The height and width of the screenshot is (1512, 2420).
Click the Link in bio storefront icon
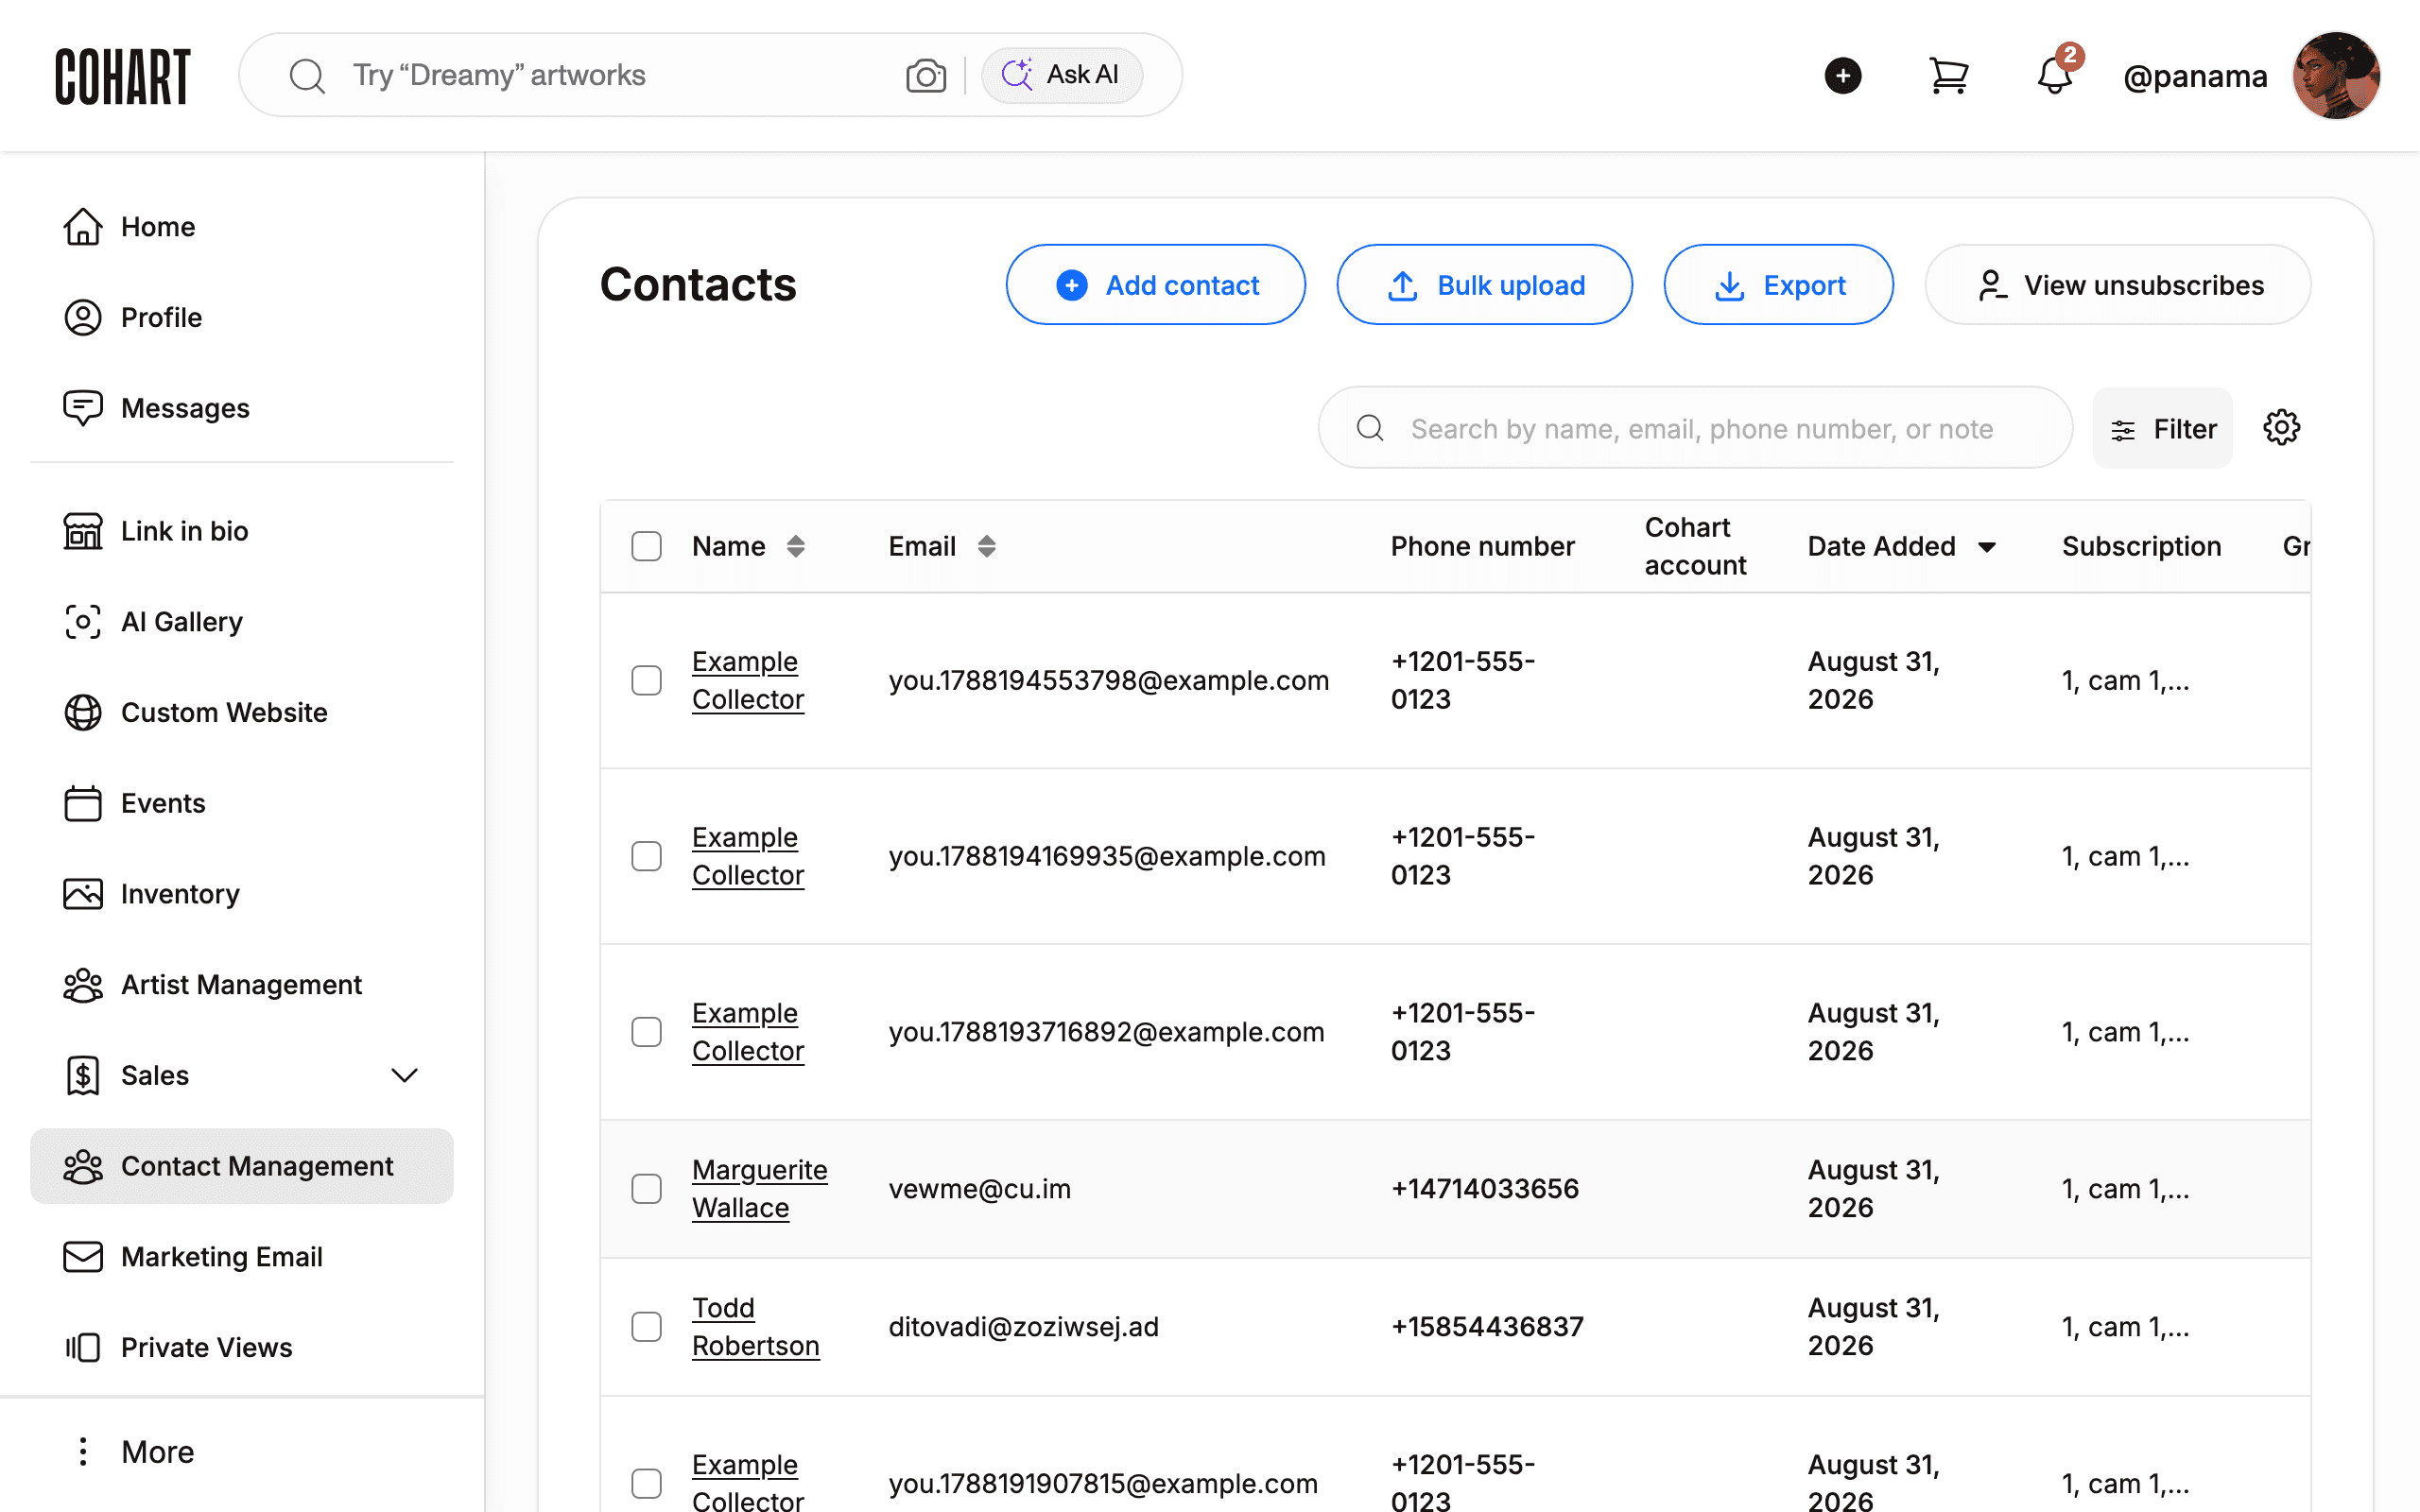pyautogui.click(x=83, y=531)
